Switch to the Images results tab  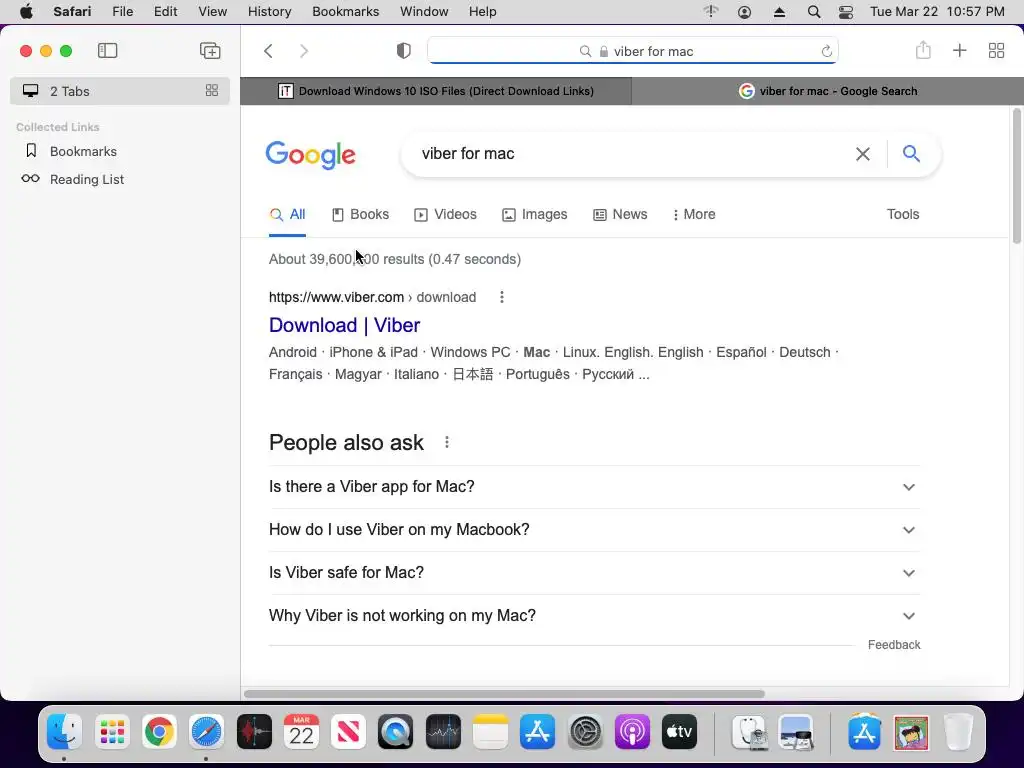click(534, 214)
